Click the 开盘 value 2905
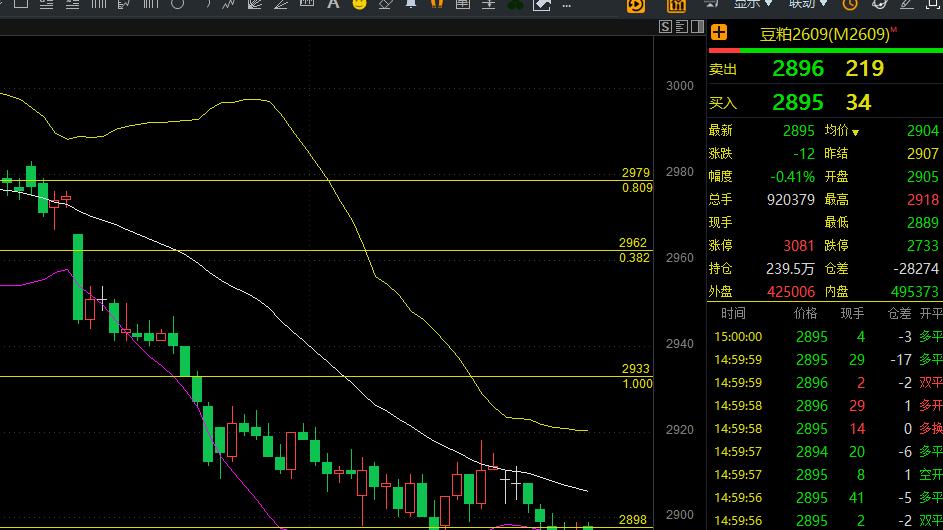This screenshot has height=530, width=943. (x=923, y=177)
